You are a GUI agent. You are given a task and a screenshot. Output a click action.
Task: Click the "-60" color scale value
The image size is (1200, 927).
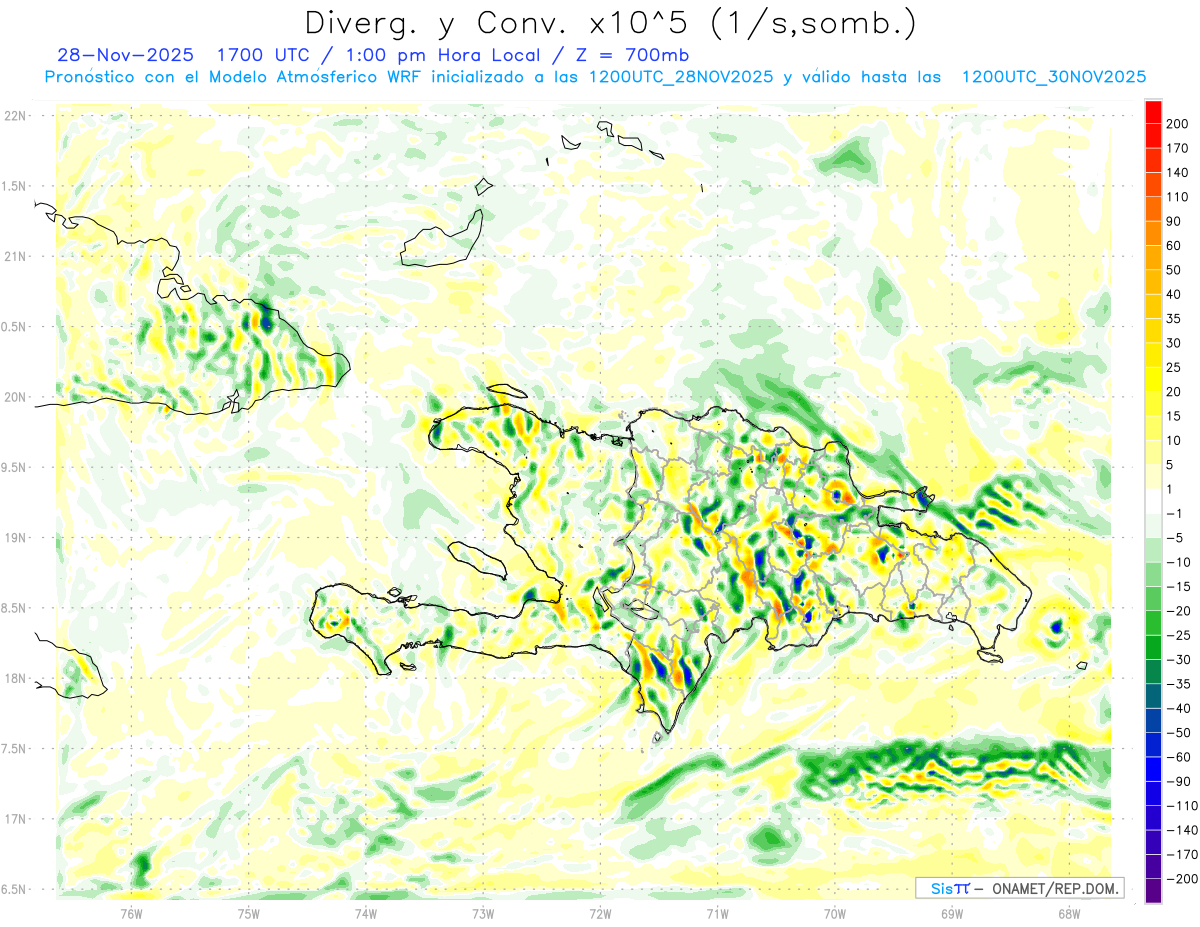click(1178, 757)
